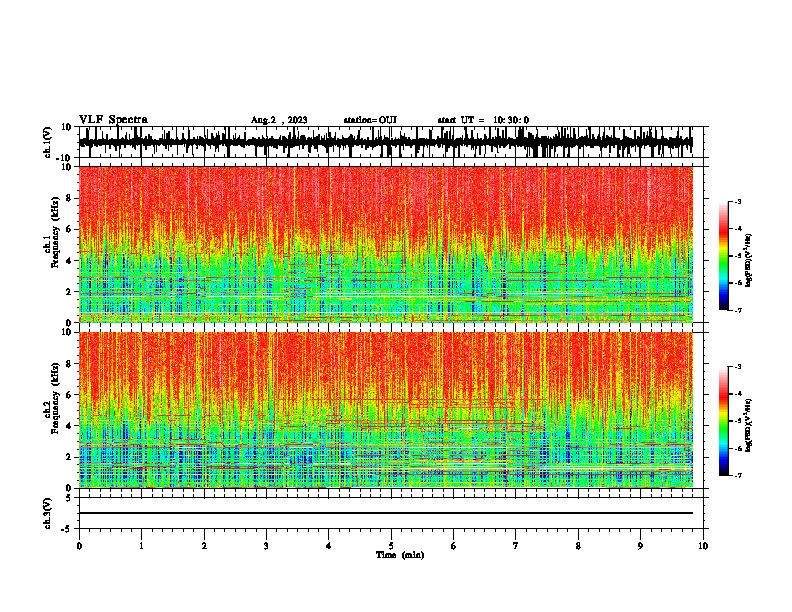Image resolution: width=792 pixels, height=612 pixels.
Task: Click the time axis tick label '2'
Action: pyautogui.click(x=204, y=546)
